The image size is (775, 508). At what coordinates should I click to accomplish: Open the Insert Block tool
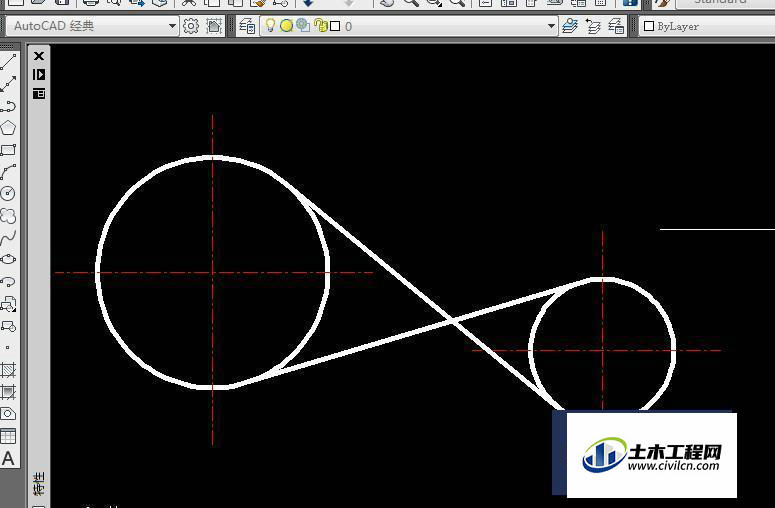coord(8,304)
